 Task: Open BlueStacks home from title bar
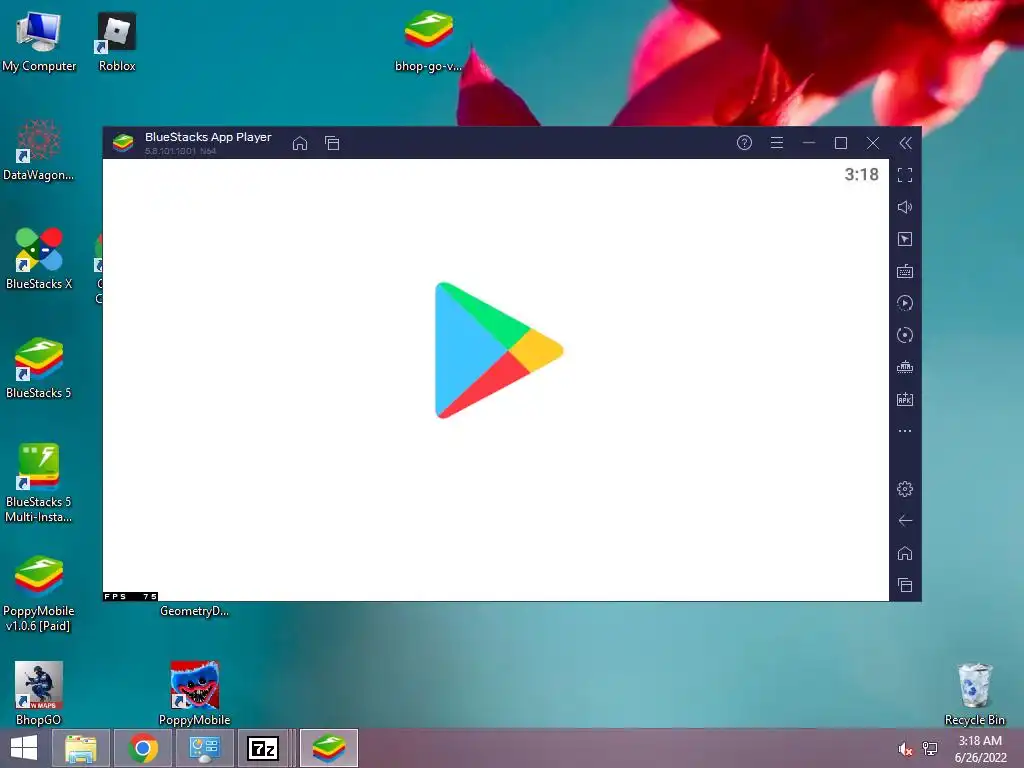300,143
